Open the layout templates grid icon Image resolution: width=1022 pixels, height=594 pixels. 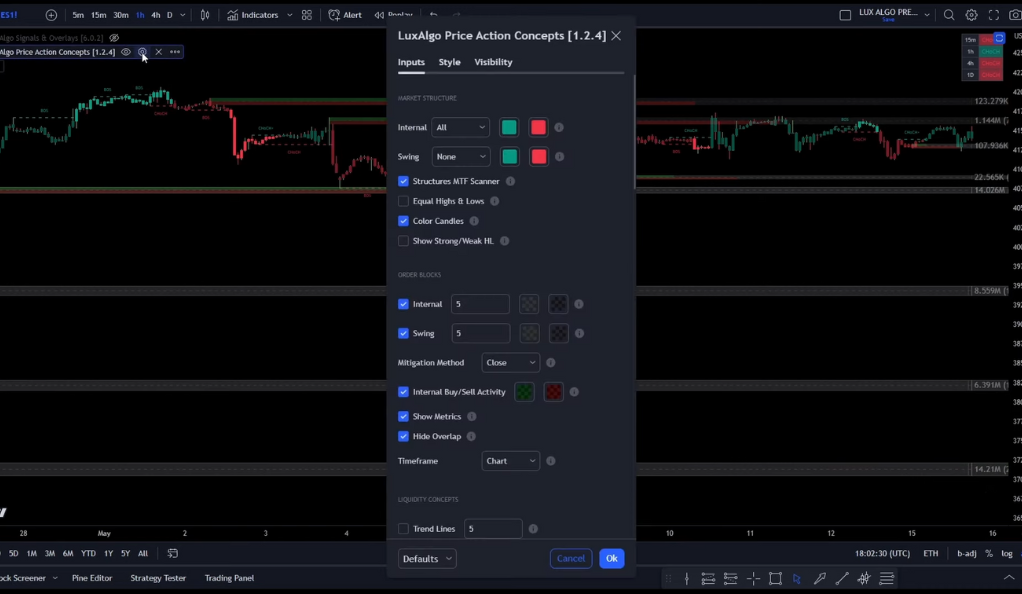click(307, 15)
